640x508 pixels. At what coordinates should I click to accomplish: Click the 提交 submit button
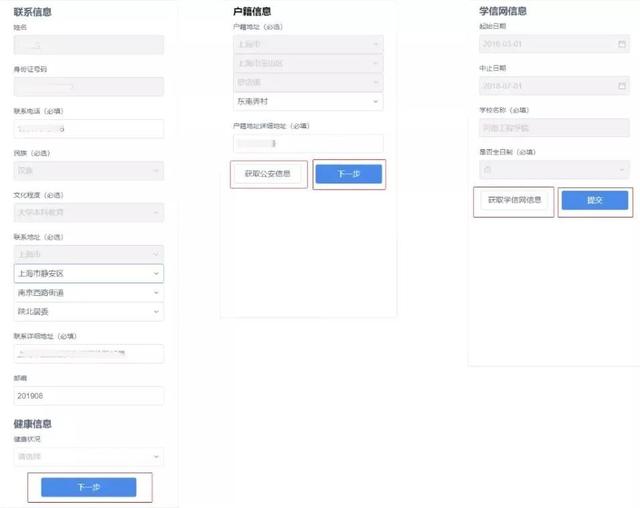pyautogui.click(x=595, y=200)
